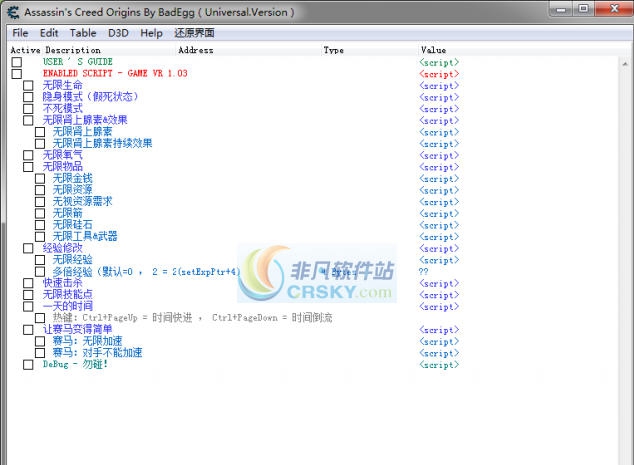Click the Value column header

tap(433, 50)
